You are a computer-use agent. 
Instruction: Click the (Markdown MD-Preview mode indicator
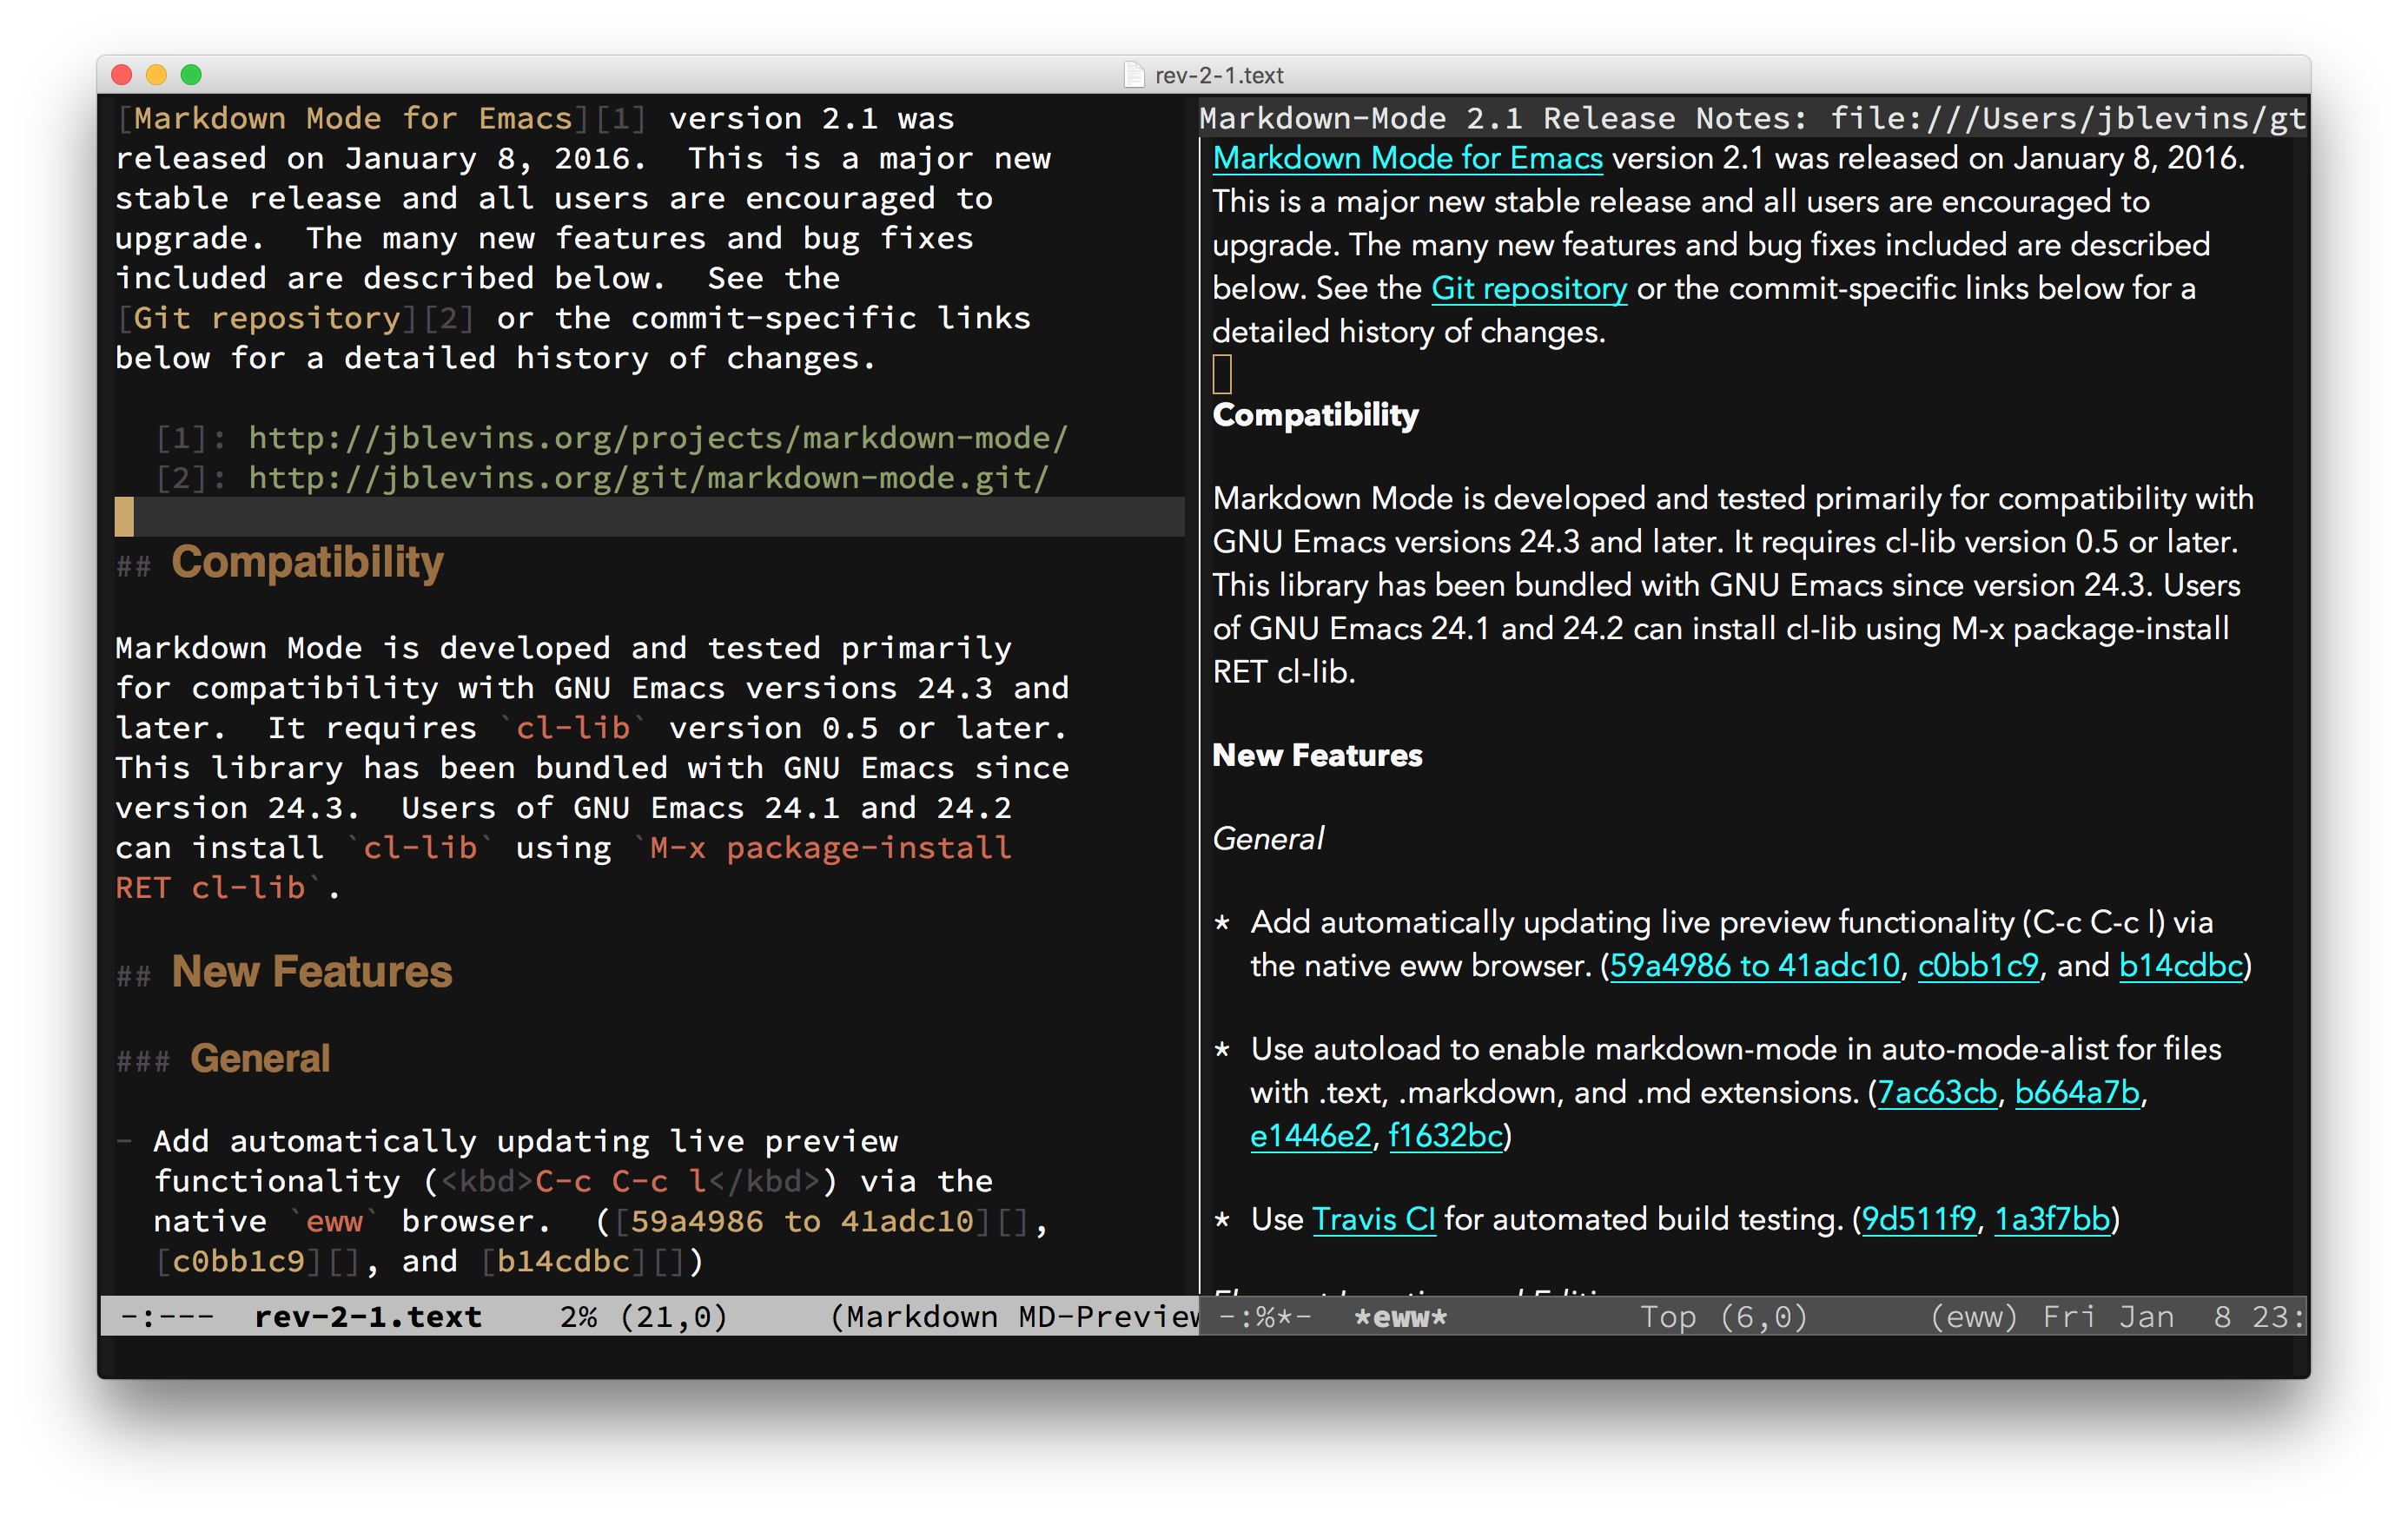point(1014,1317)
